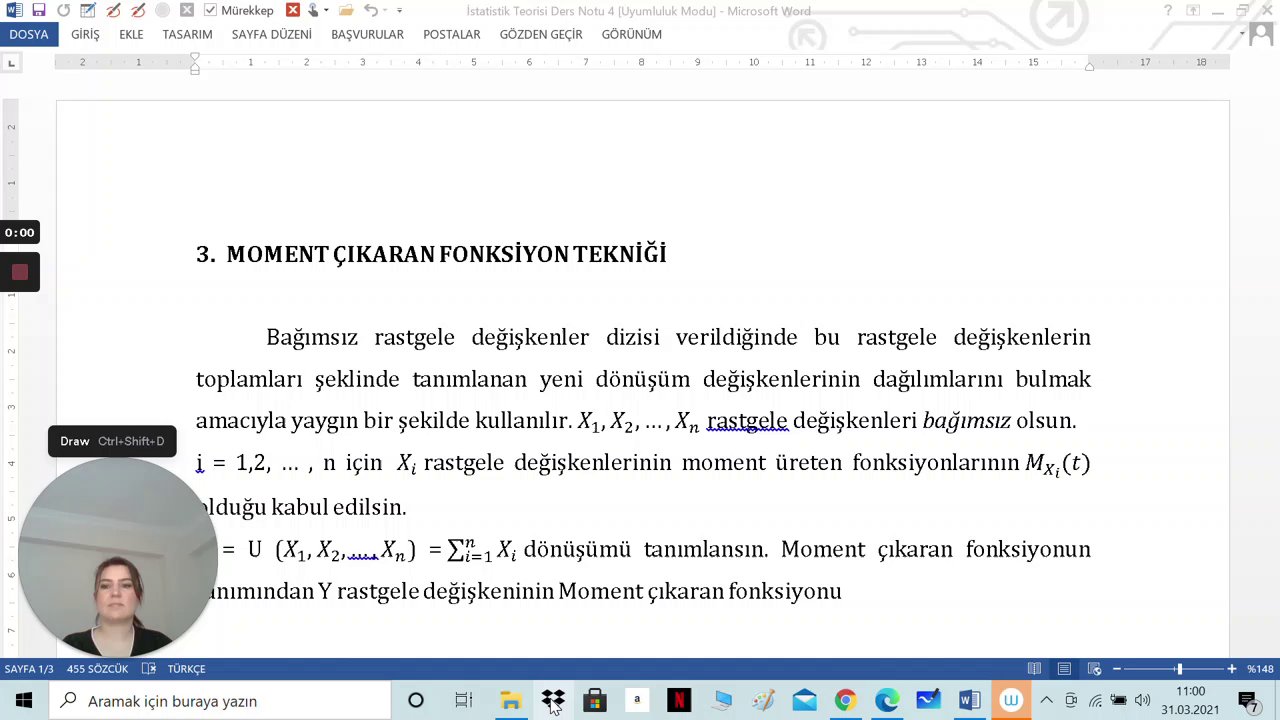Save the document with the floppy disk icon
The width and height of the screenshot is (1280, 720).
(38, 10)
